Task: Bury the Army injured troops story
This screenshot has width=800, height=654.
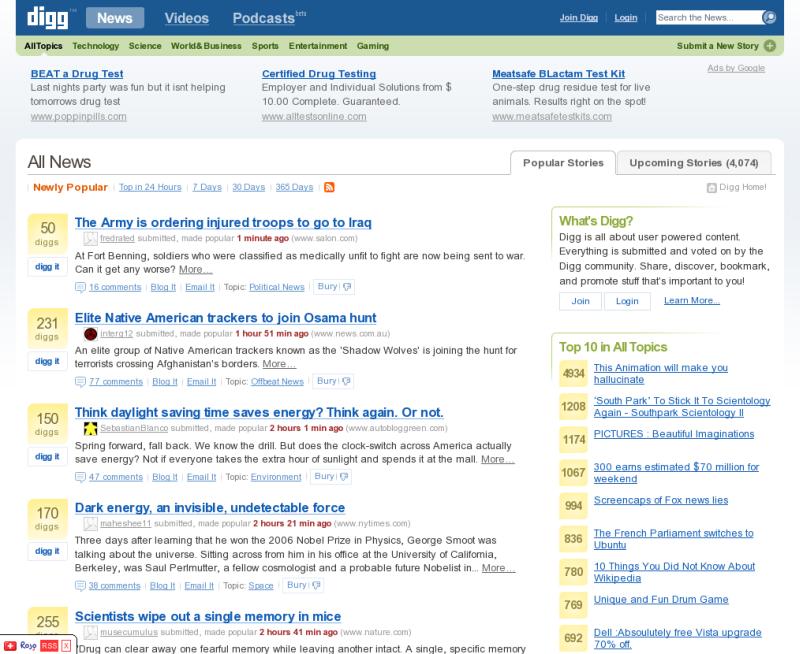Action: (334, 287)
